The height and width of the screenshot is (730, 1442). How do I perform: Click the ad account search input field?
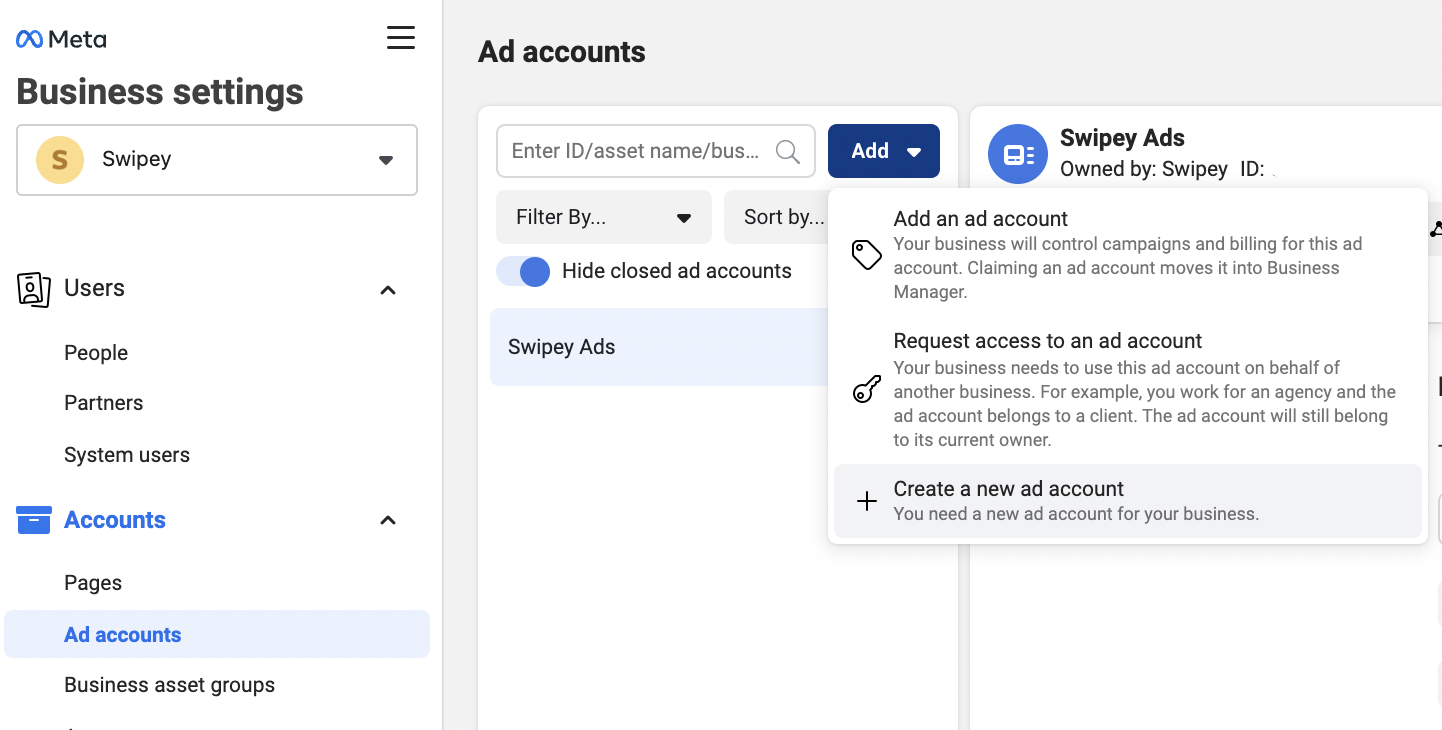[656, 151]
